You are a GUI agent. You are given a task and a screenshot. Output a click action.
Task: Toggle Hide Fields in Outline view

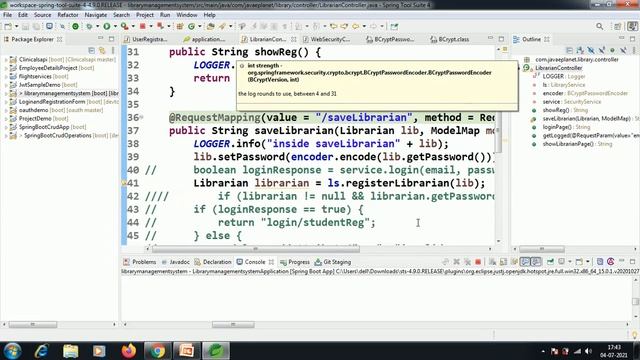[591, 50]
